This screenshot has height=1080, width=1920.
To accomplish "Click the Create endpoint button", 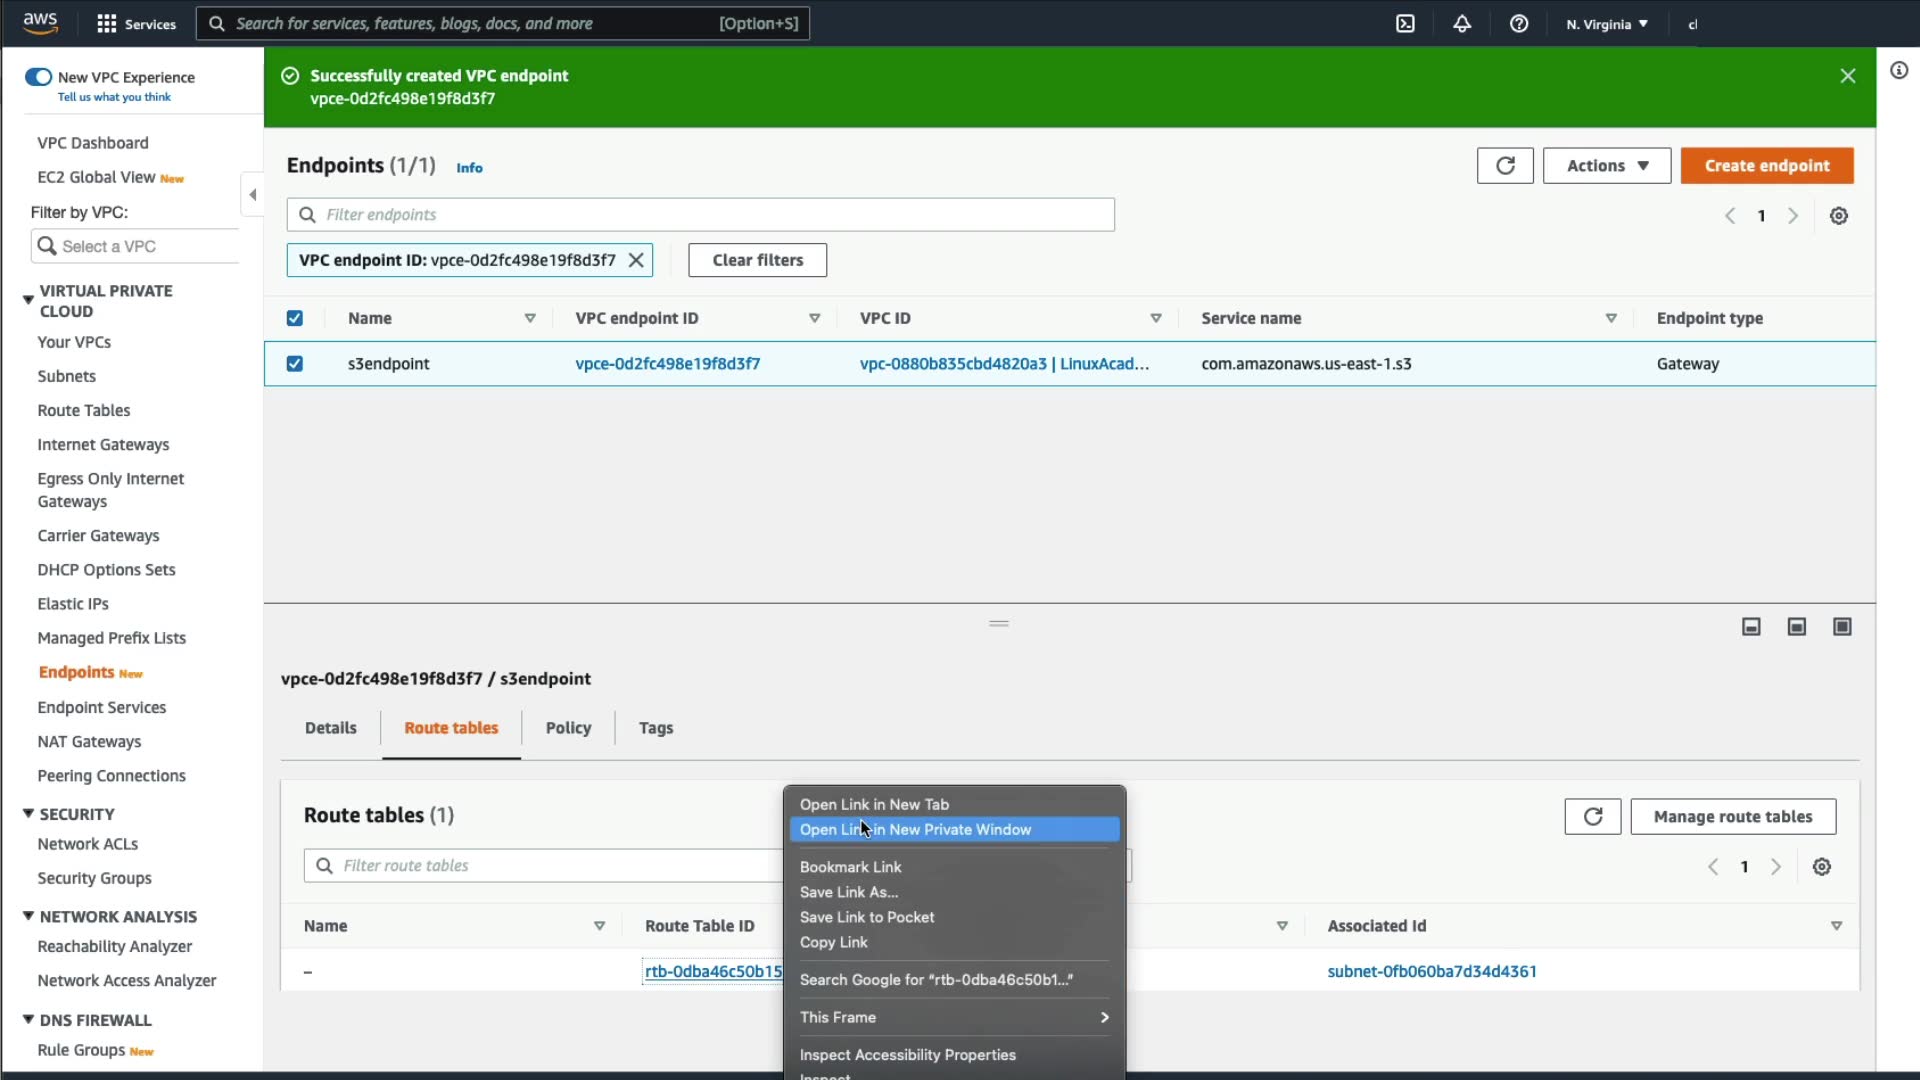I will pyautogui.click(x=1766, y=166).
